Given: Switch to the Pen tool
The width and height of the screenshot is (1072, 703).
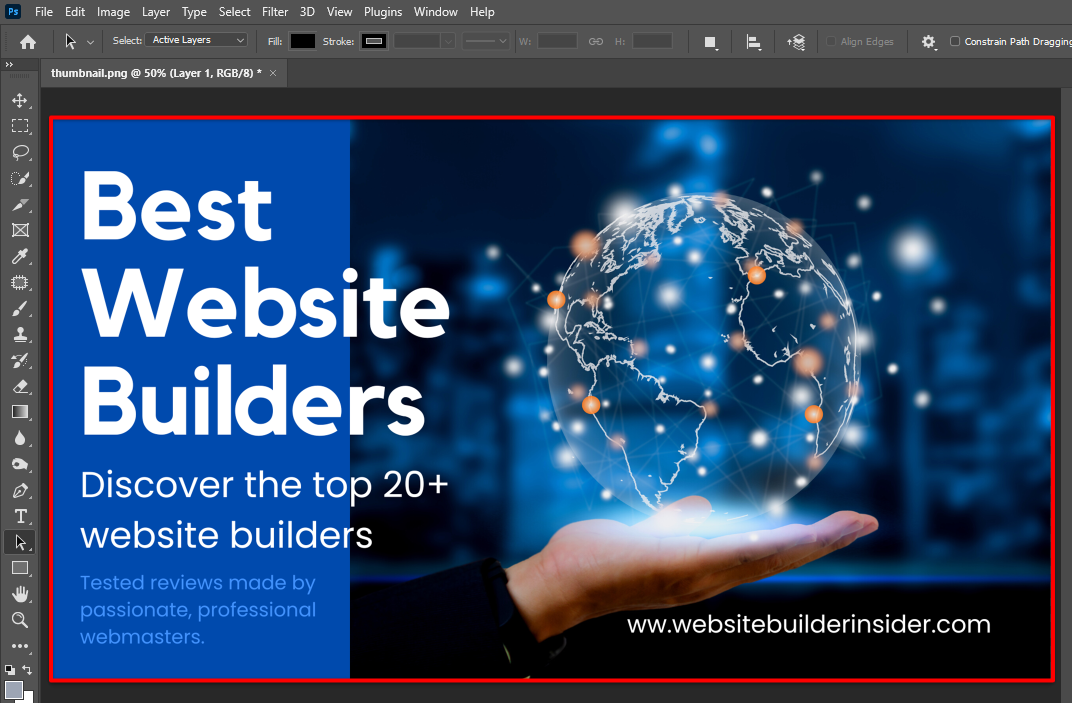Looking at the screenshot, I should pos(20,491).
